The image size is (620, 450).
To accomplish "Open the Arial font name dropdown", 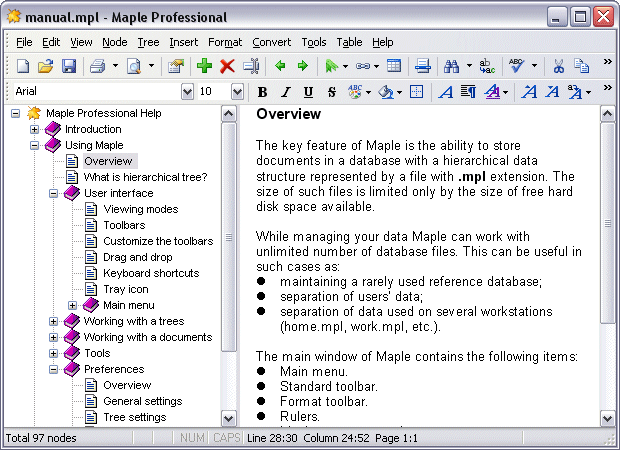I will (x=187, y=92).
